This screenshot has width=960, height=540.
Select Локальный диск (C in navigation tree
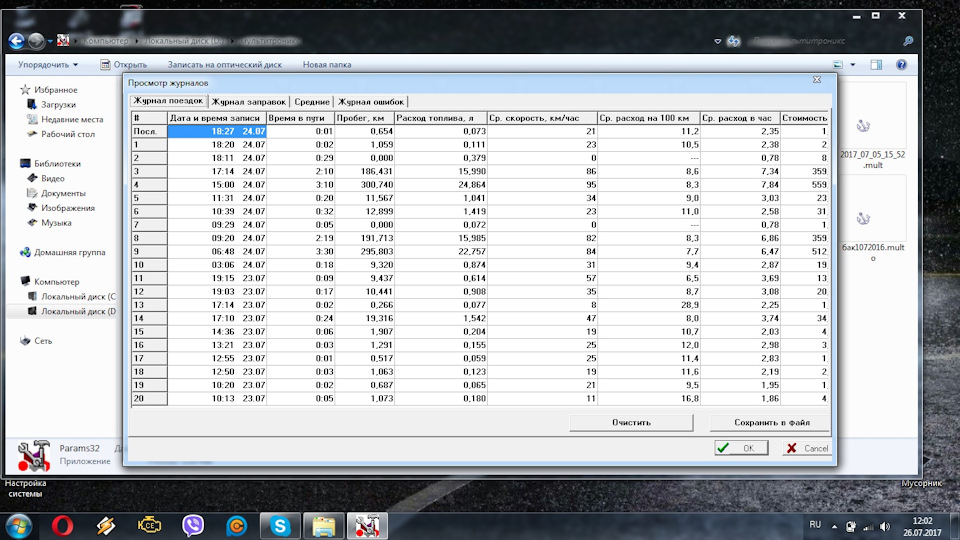(78, 297)
